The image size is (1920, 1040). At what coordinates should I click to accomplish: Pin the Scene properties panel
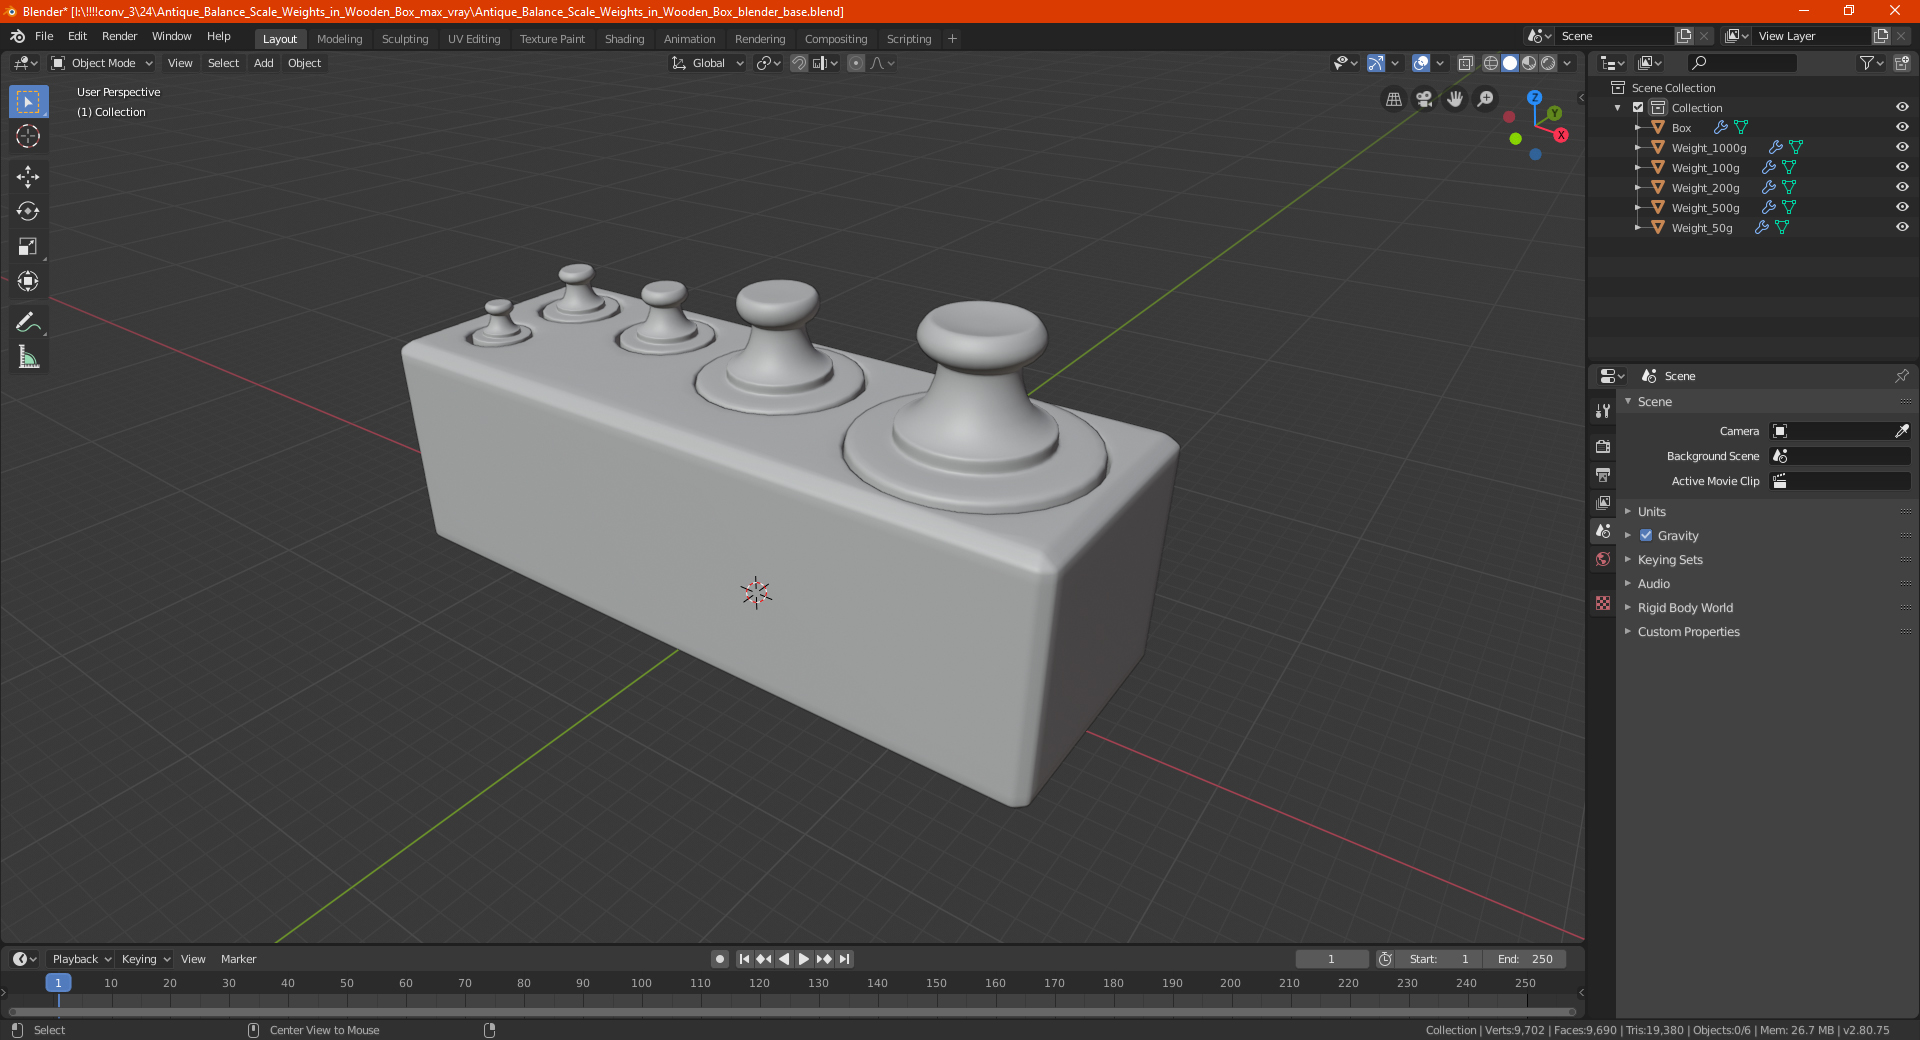[1901, 376]
